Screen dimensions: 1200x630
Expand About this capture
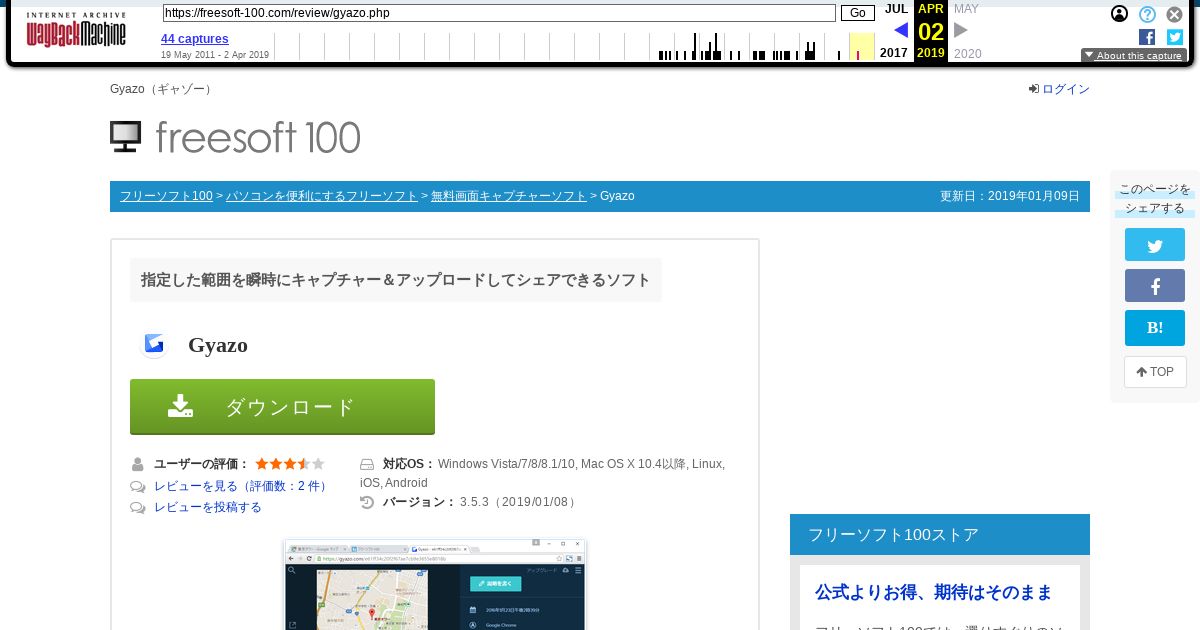[1133, 56]
